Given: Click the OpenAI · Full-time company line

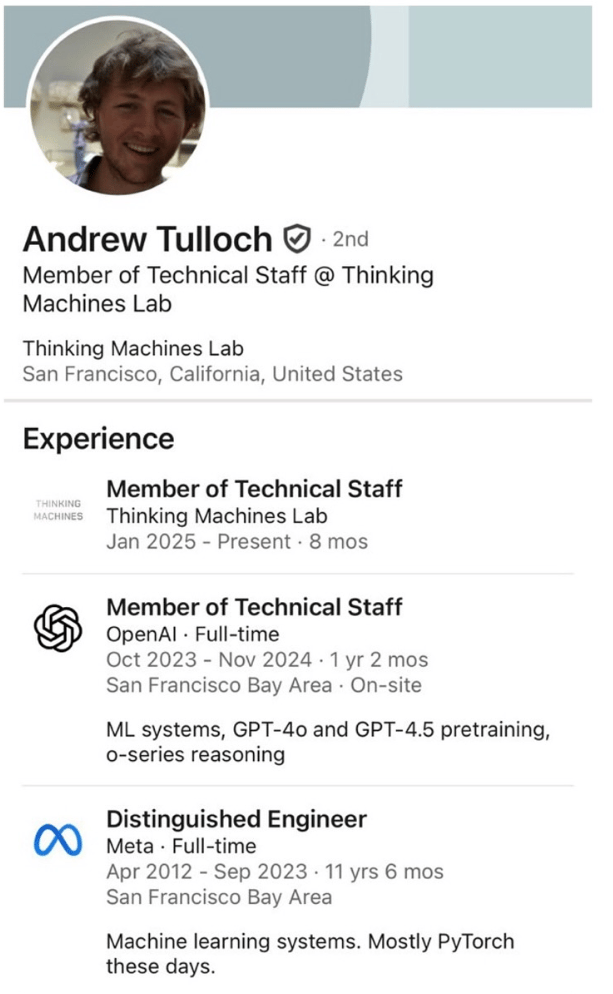Looking at the screenshot, I should click(x=193, y=634).
